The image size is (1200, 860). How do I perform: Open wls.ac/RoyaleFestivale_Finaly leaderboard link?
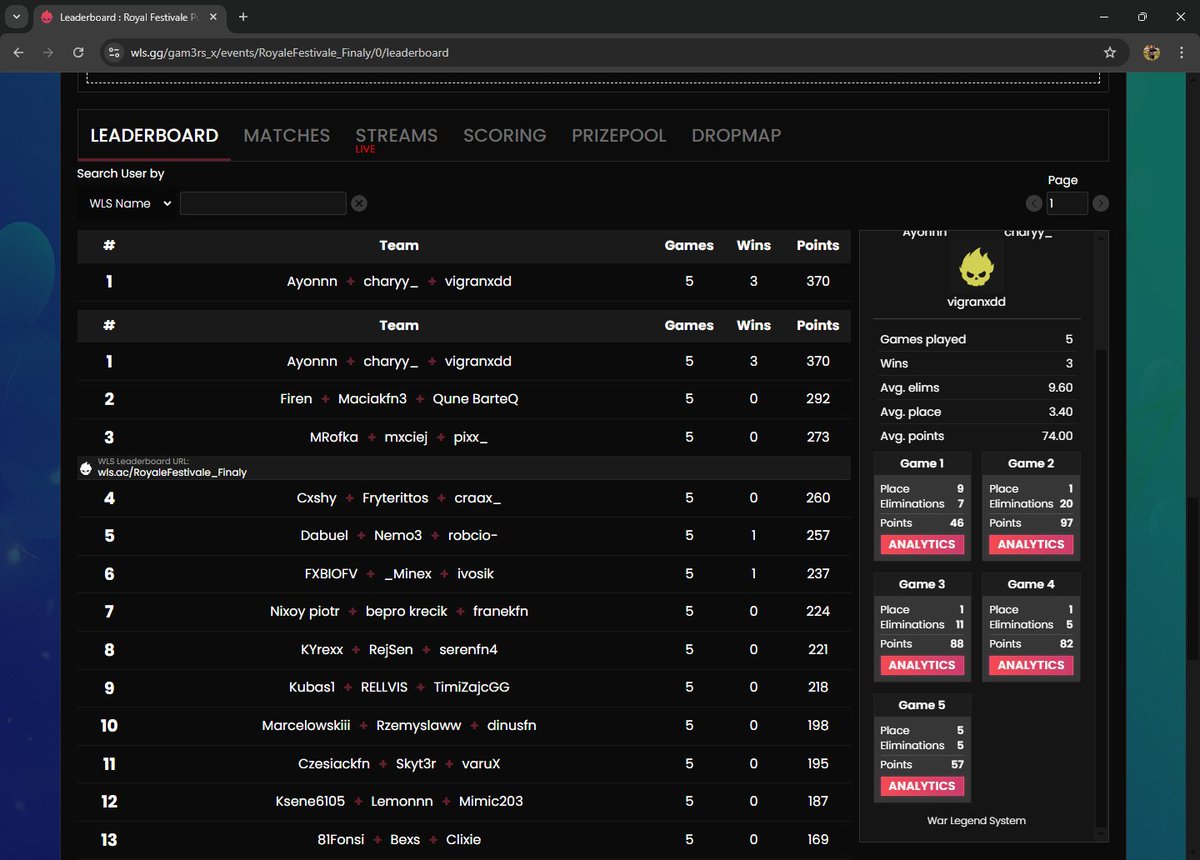pos(172,472)
